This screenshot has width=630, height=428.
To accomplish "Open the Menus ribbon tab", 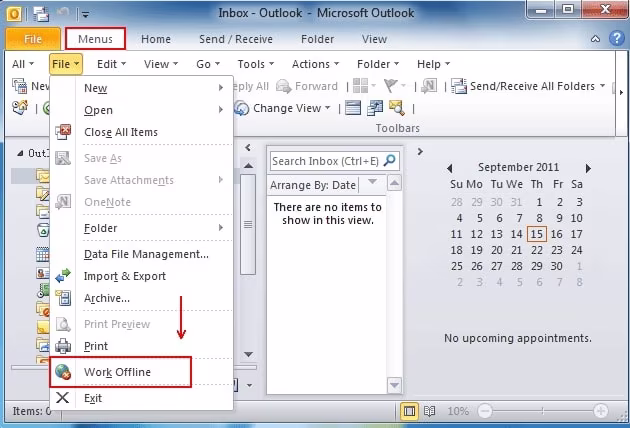I will pyautogui.click(x=95, y=39).
